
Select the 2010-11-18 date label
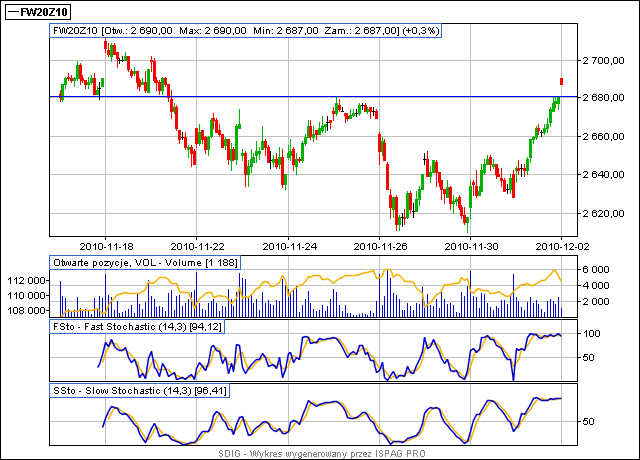tap(106, 247)
